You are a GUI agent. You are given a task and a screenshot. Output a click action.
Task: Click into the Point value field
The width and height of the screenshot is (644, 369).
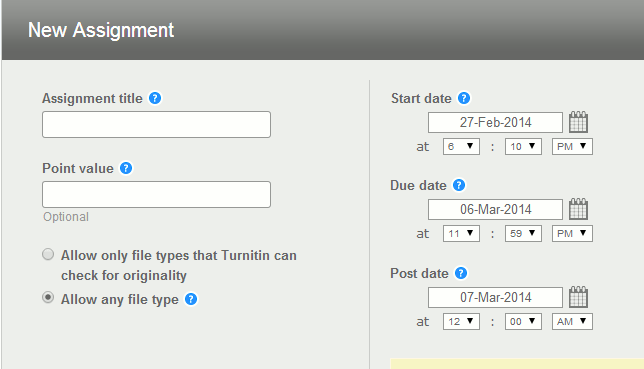pos(156,194)
